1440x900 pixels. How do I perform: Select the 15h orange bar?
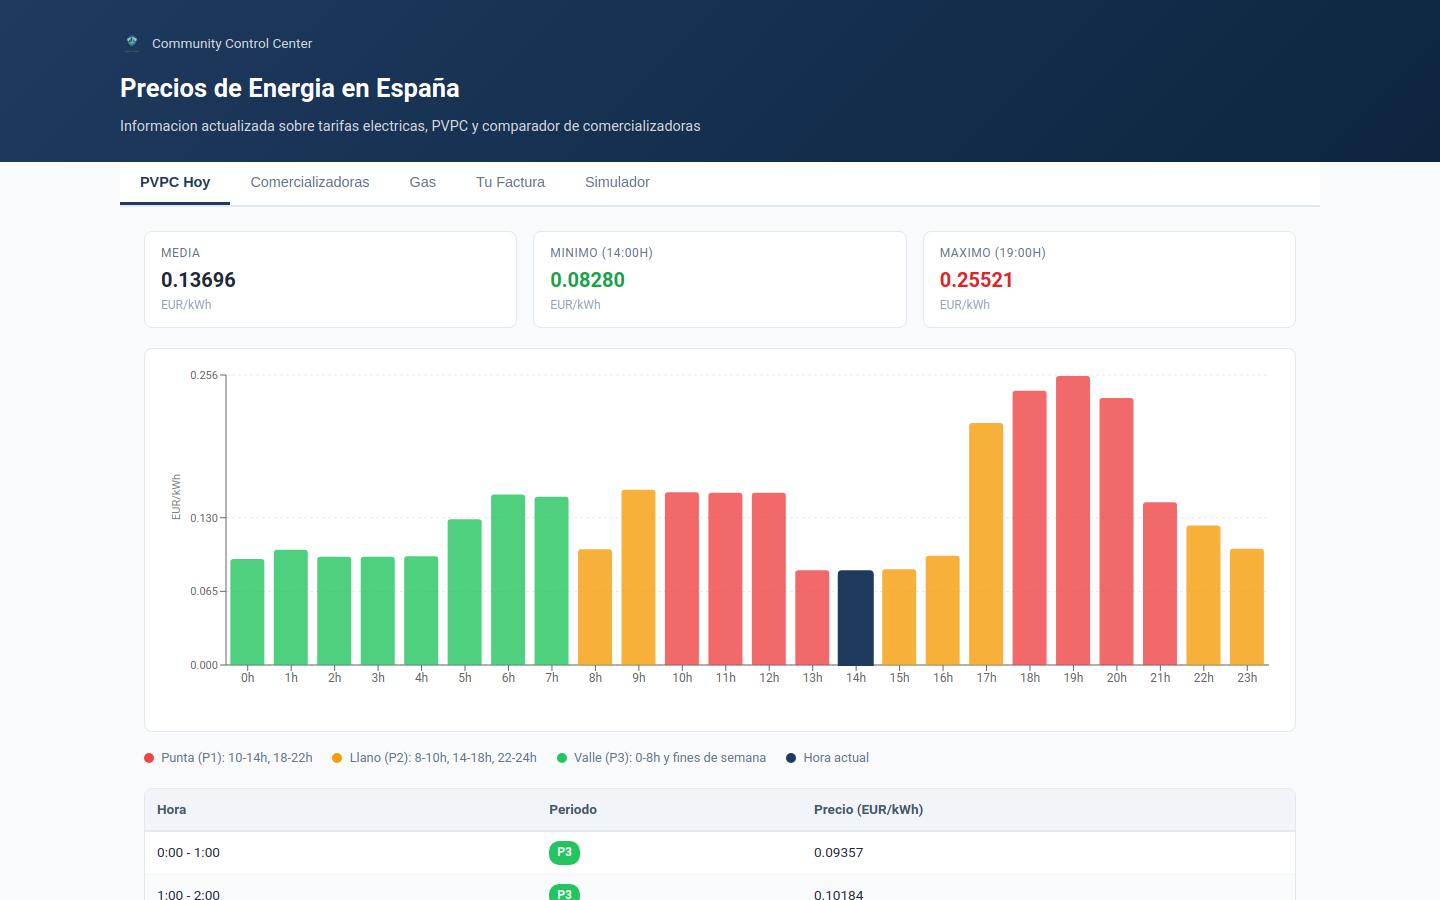pos(899,617)
